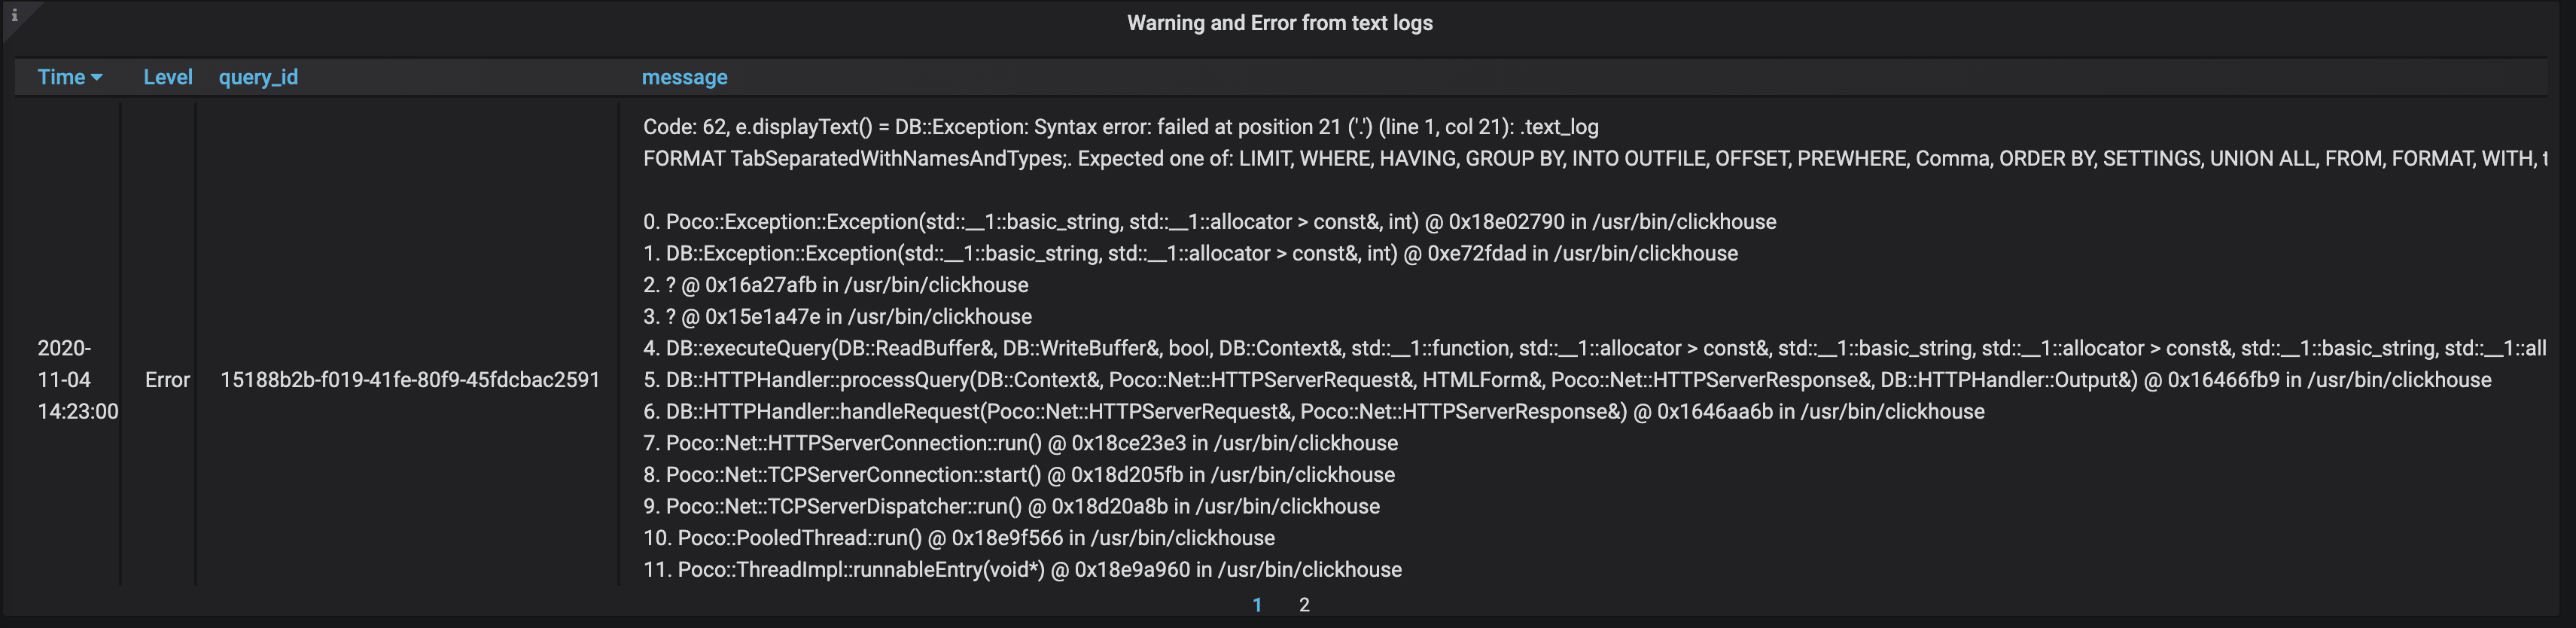Click the ThreadImpl::runnableEntry stack frame
Image resolution: width=2576 pixels, height=628 pixels.
click(x=1021, y=569)
